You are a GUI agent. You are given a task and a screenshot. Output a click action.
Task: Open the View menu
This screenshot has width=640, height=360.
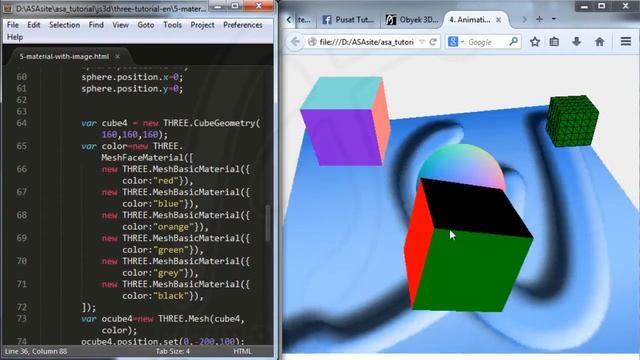coord(120,25)
